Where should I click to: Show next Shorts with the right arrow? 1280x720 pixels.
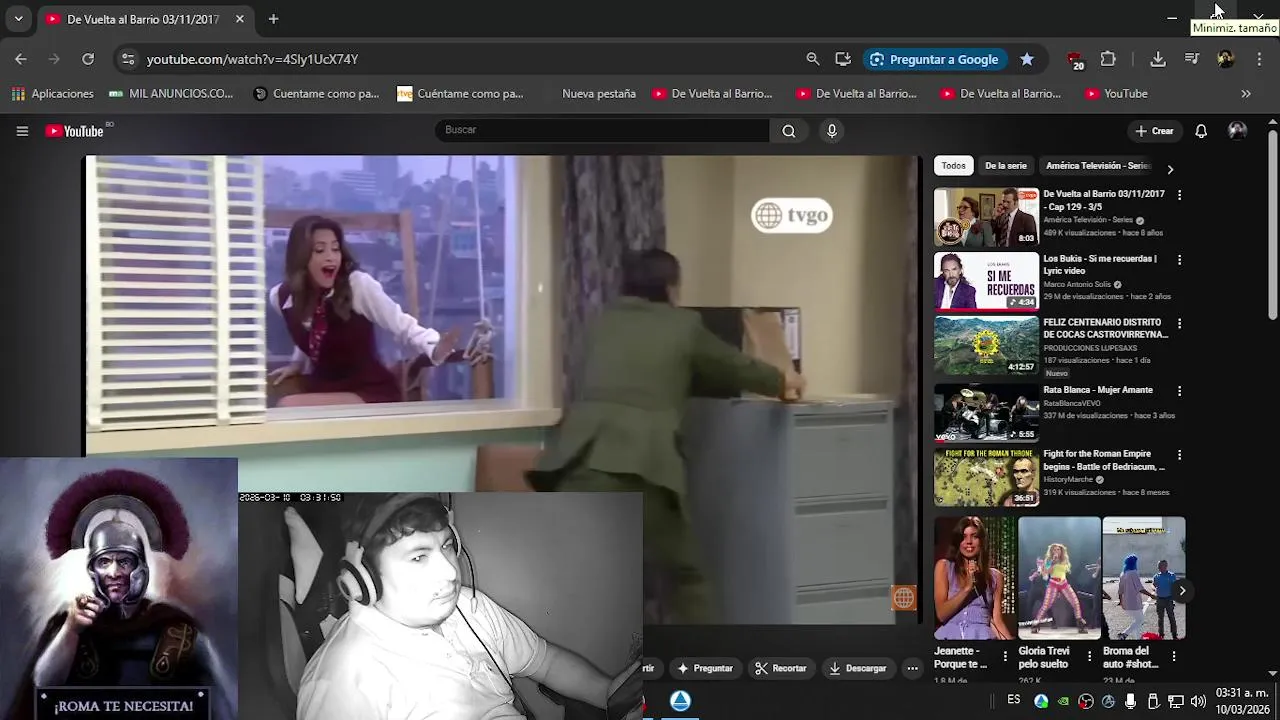tap(1182, 591)
